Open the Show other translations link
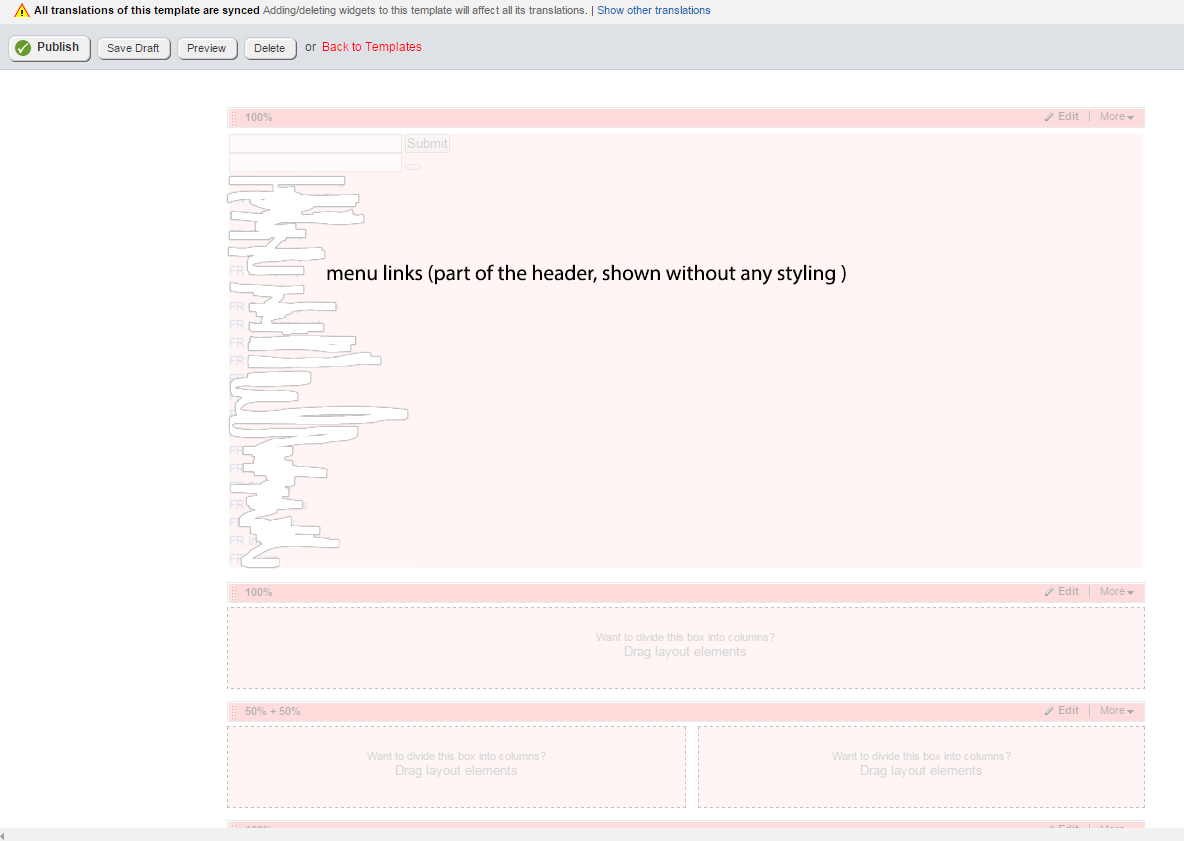This screenshot has width=1184, height=841. tap(653, 11)
